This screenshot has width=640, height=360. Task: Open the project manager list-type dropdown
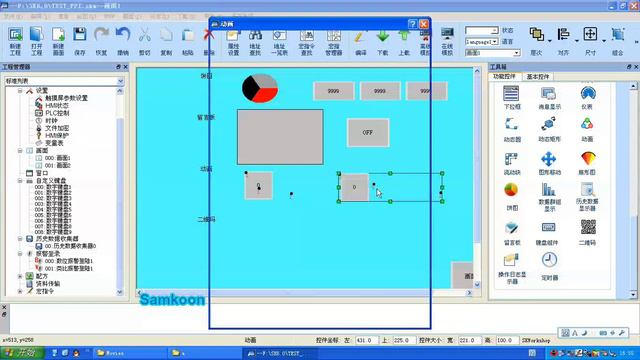[x=120, y=81]
